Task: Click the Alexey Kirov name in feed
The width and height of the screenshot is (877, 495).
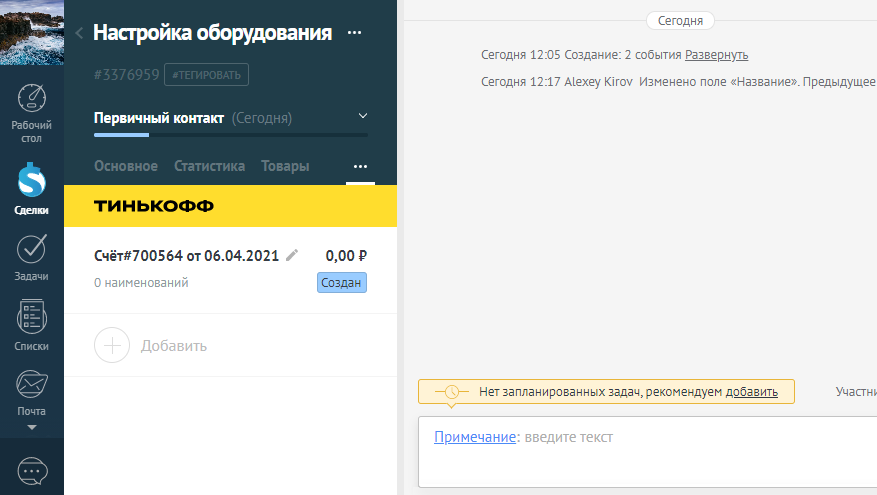Action: [x=598, y=82]
